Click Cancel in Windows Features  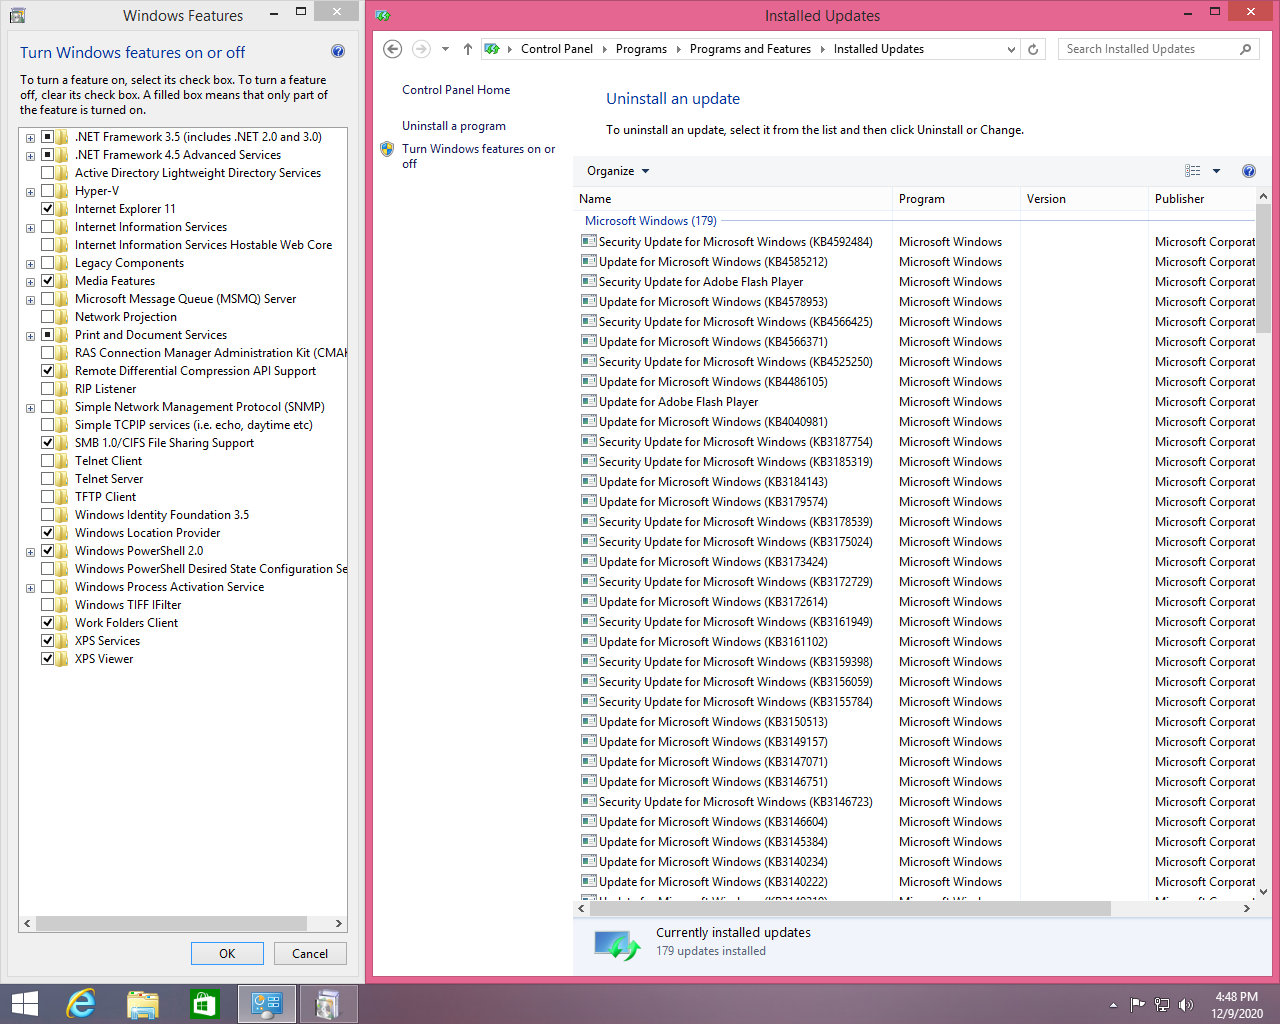click(310, 953)
